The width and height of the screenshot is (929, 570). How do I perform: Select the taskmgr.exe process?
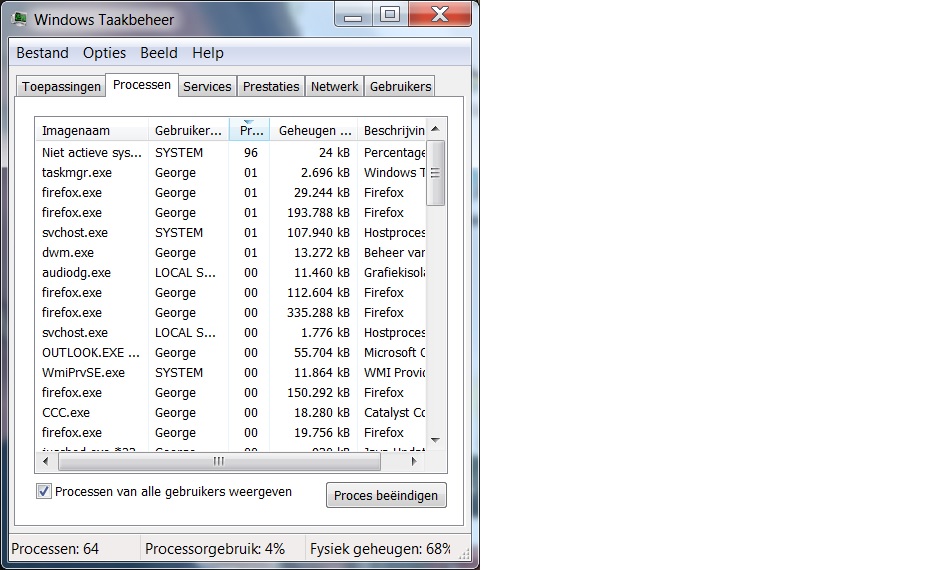[231, 172]
